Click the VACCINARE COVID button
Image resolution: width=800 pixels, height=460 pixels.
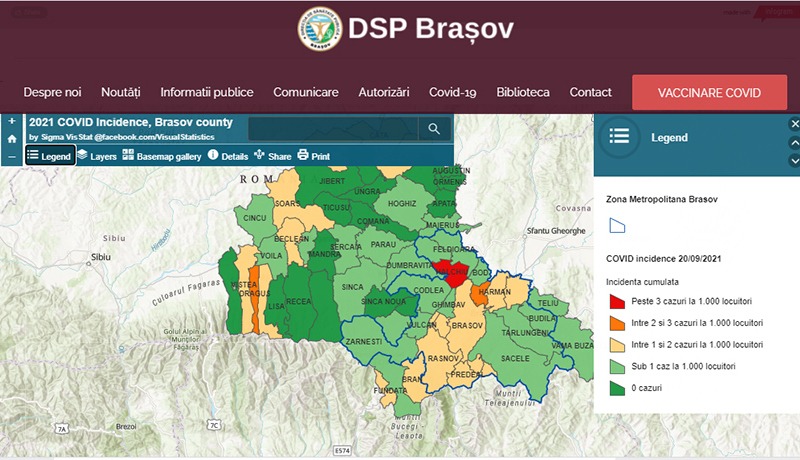[x=709, y=93]
